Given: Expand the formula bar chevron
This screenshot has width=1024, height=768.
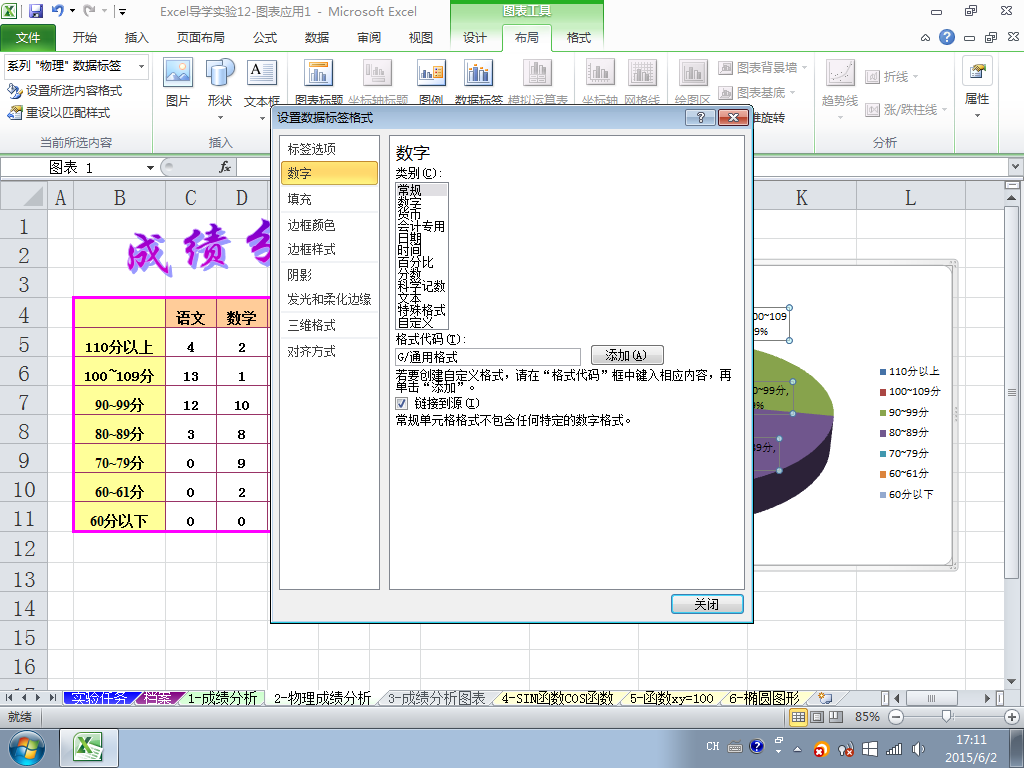Looking at the screenshot, I should (1016, 167).
